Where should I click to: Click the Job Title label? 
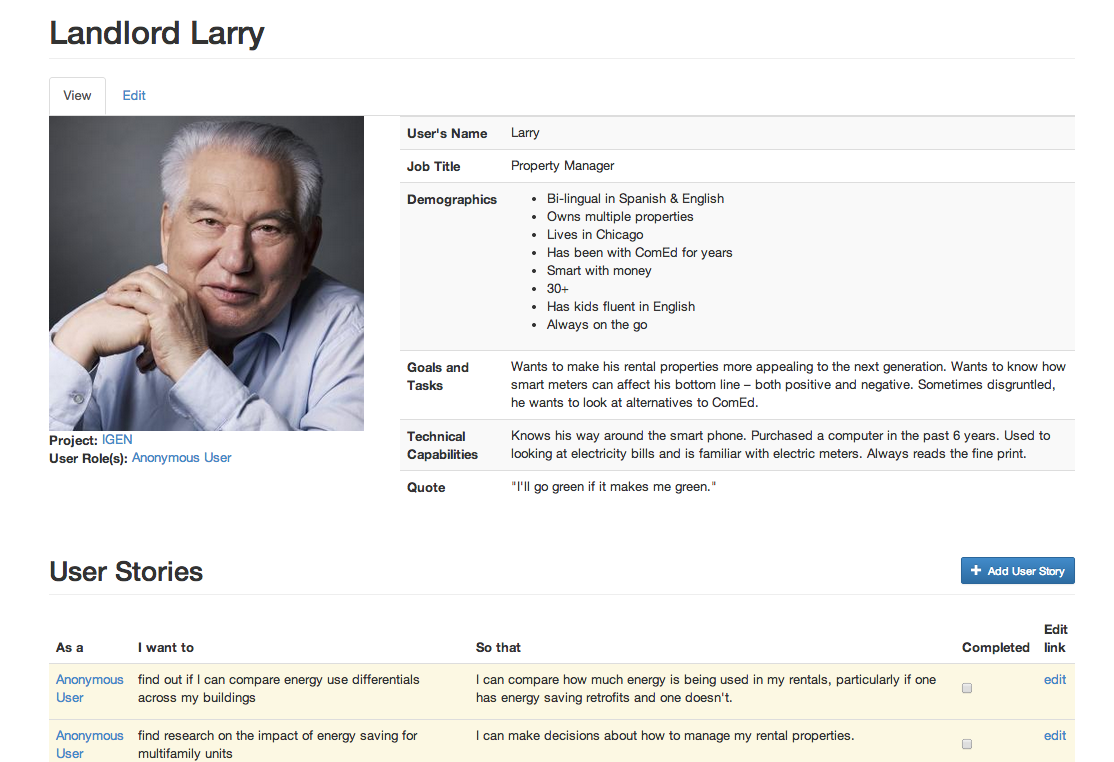click(x=433, y=166)
